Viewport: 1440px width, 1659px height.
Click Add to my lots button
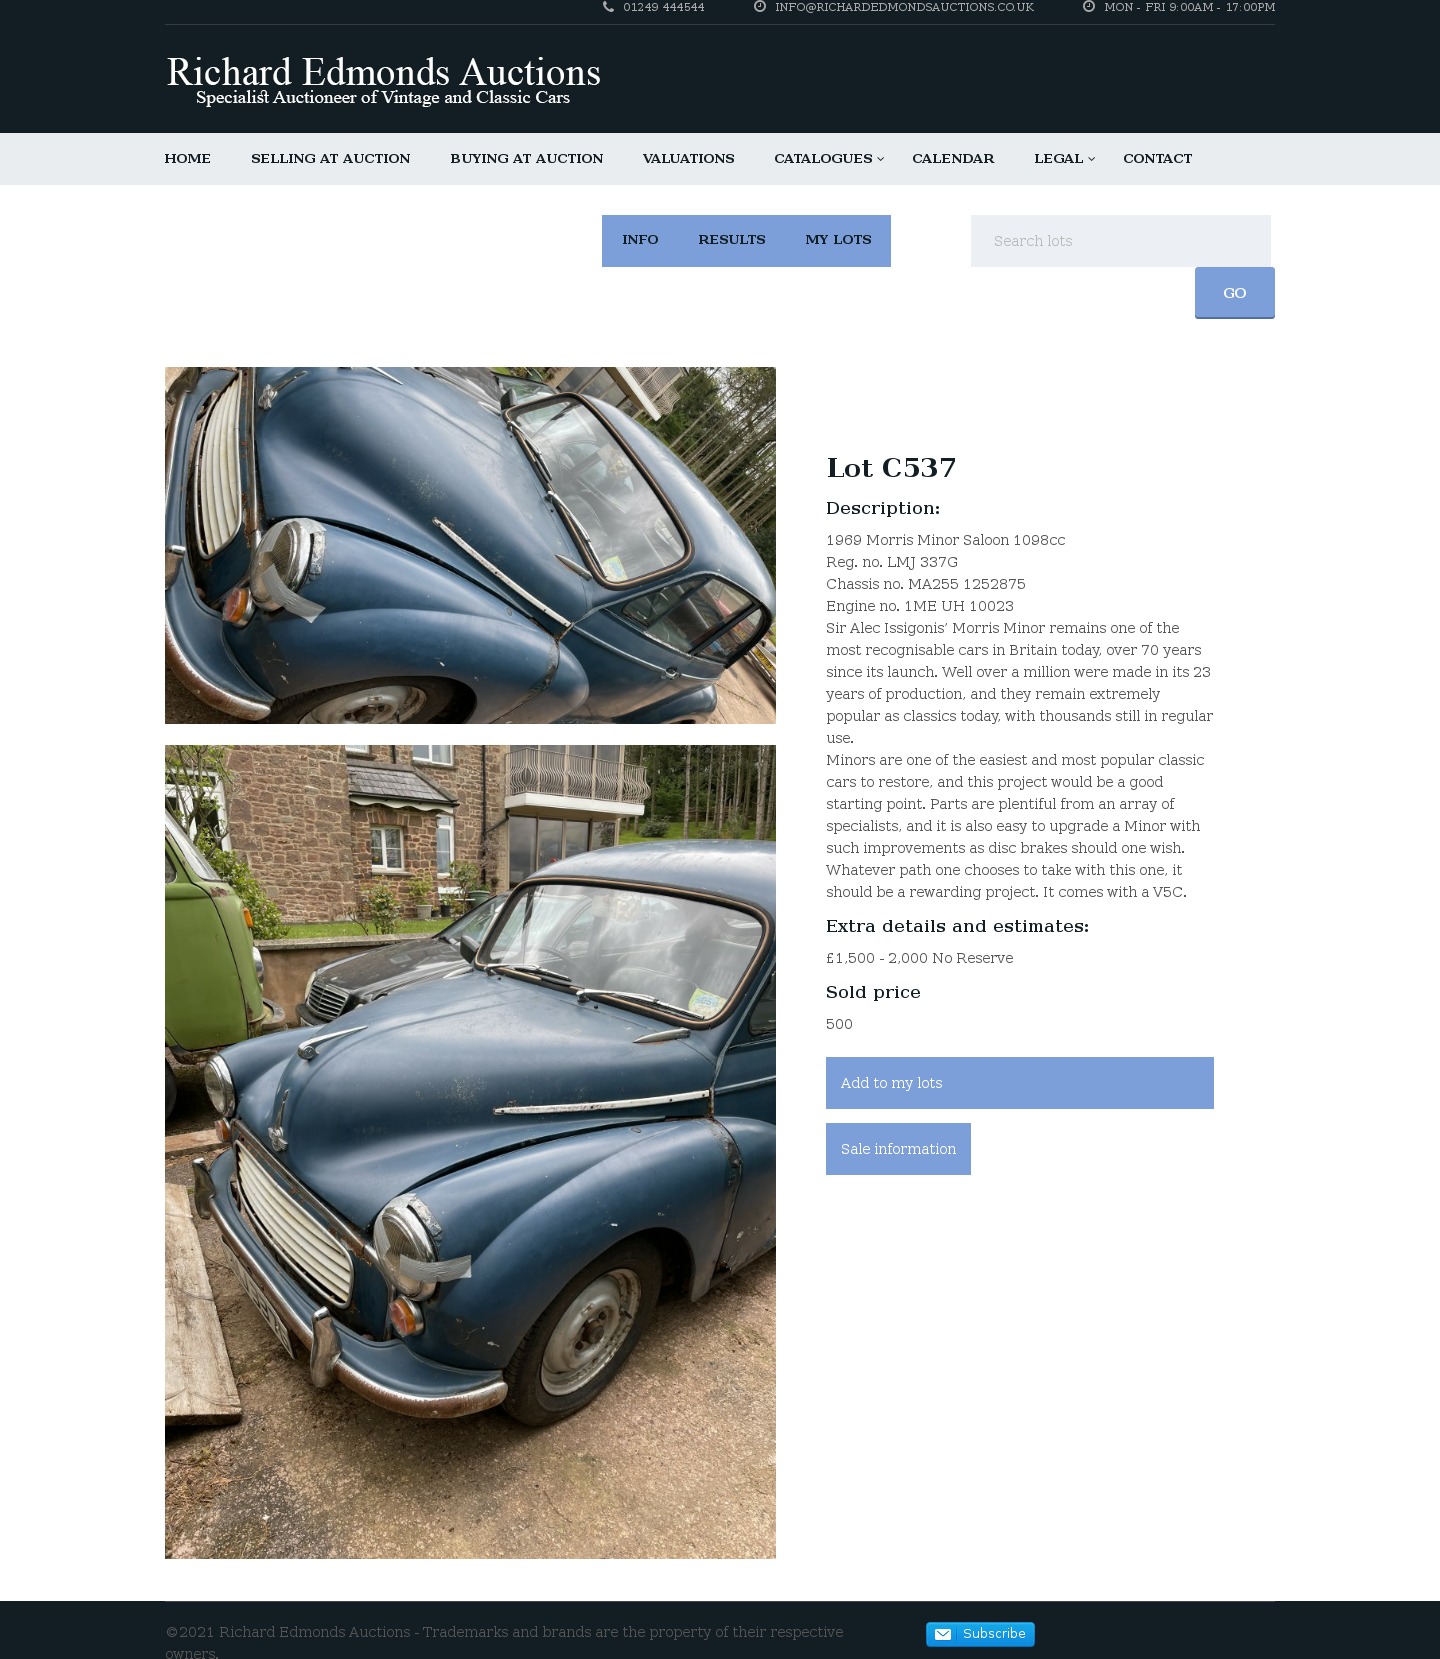pos(1020,1083)
